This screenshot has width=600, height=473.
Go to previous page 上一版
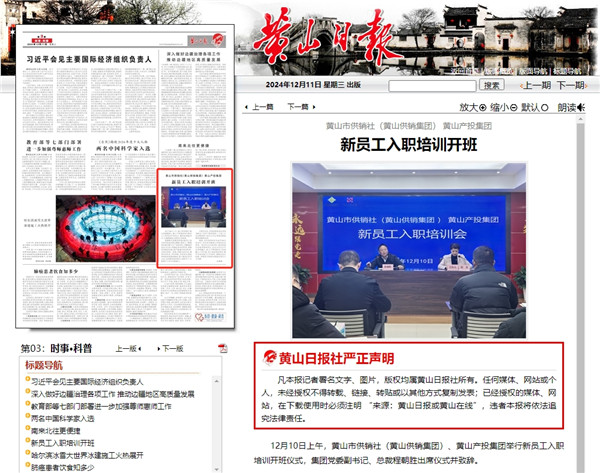[126, 349]
